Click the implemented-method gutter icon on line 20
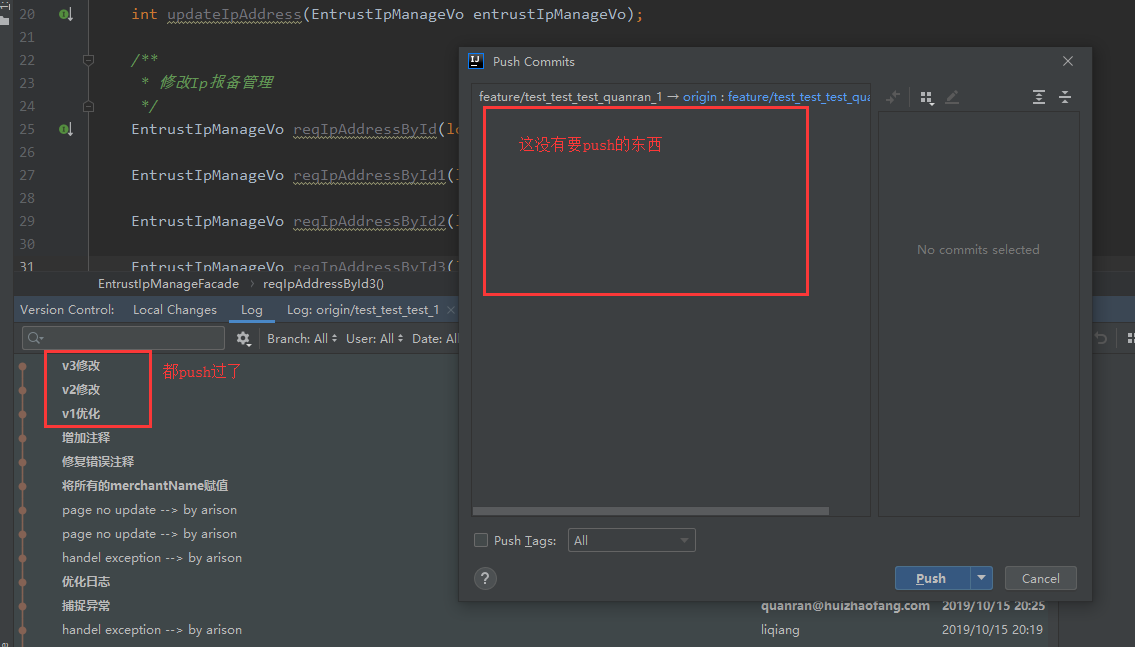 pyautogui.click(x=65, y=14)
